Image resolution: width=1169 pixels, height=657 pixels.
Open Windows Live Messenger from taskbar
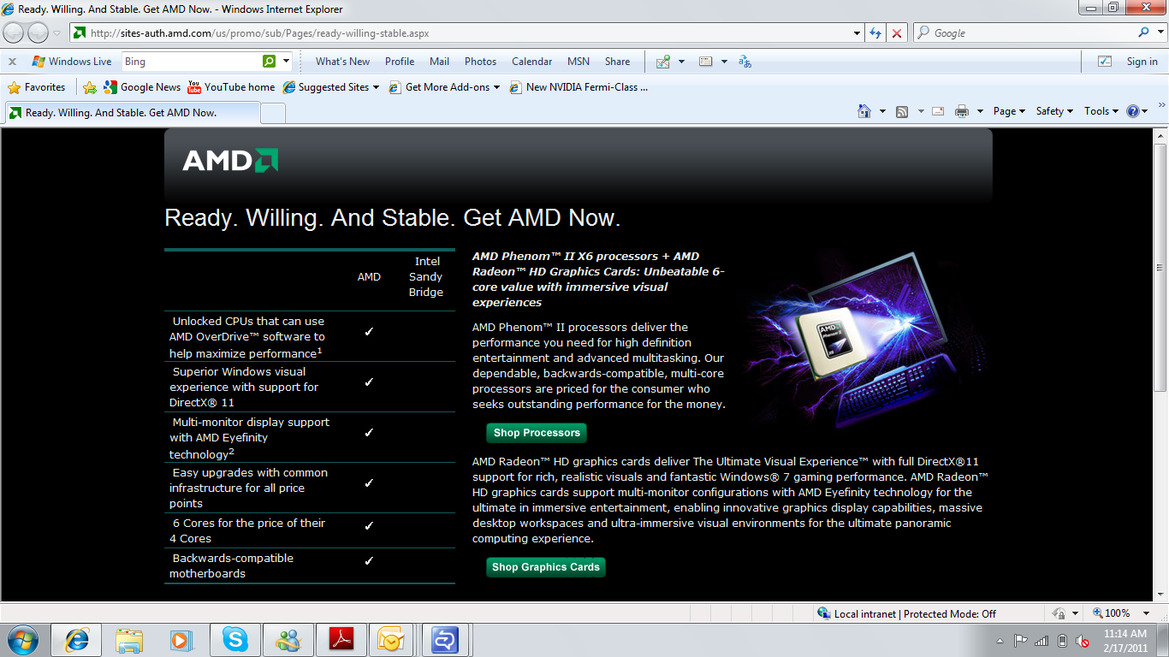[x=288, y=640]
